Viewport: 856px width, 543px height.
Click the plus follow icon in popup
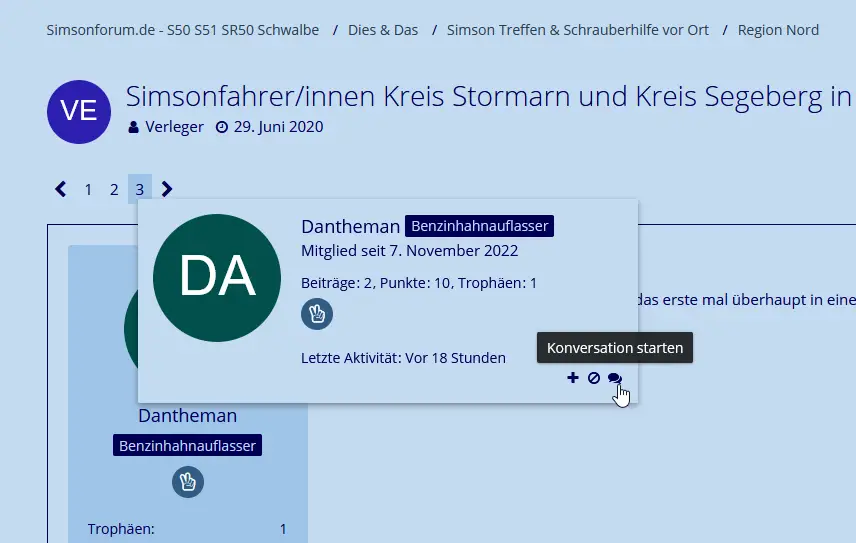(573, 378)
